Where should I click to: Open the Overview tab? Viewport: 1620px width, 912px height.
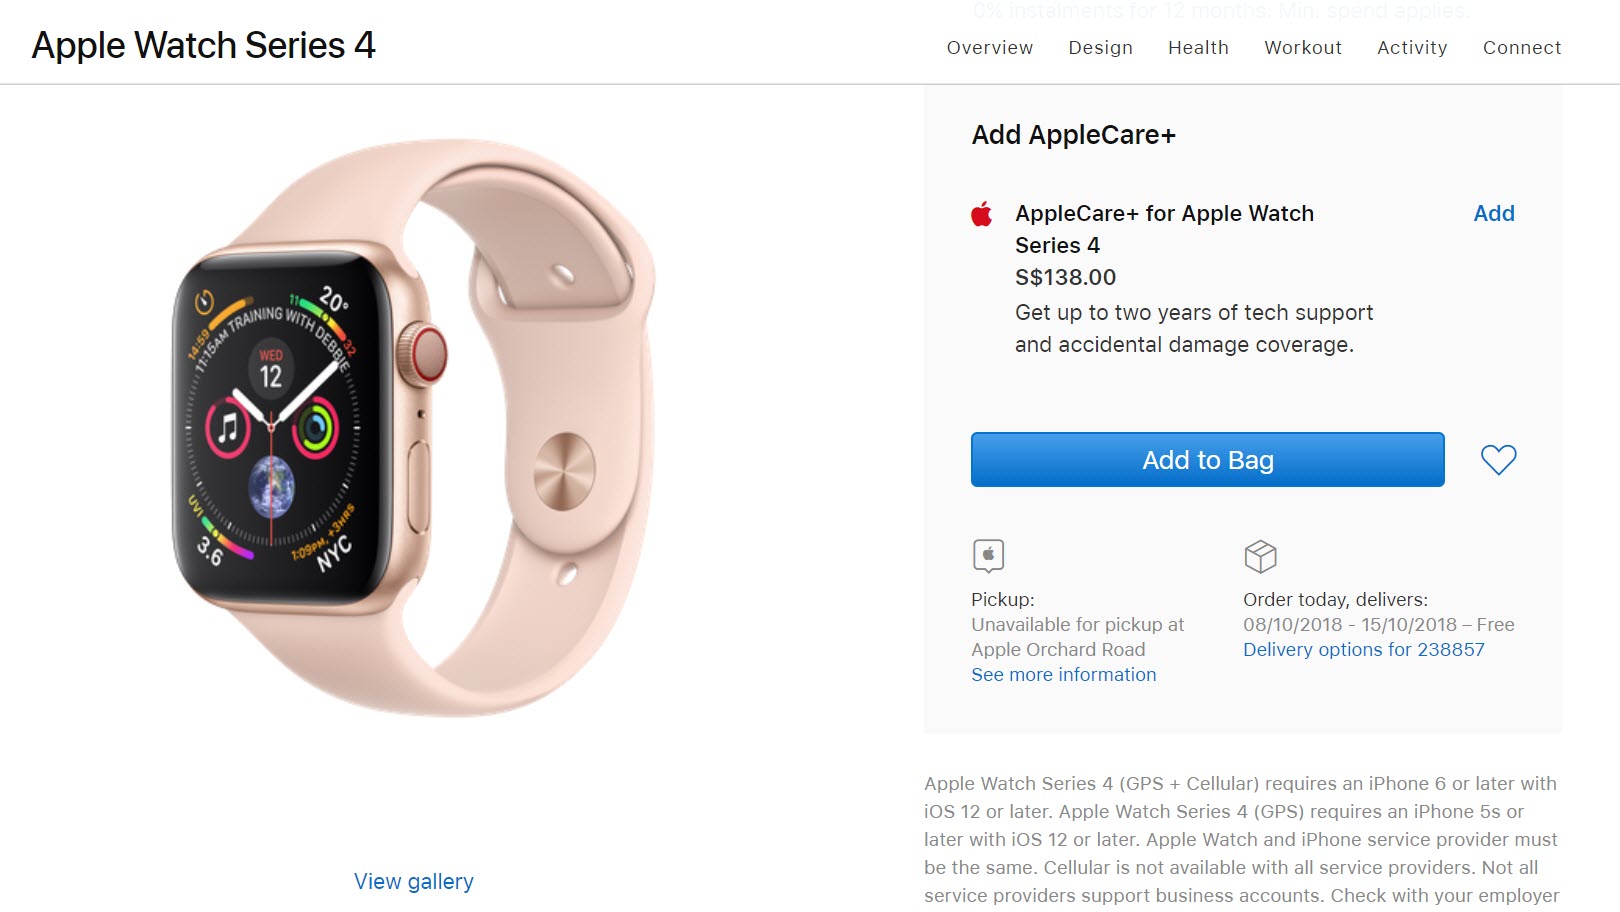[990, 47]
